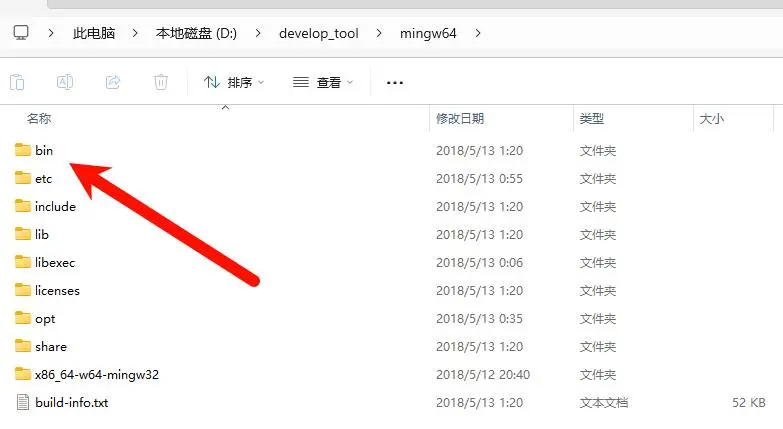
Task: Select the bin folder icon
Action: tap(22, 150)
